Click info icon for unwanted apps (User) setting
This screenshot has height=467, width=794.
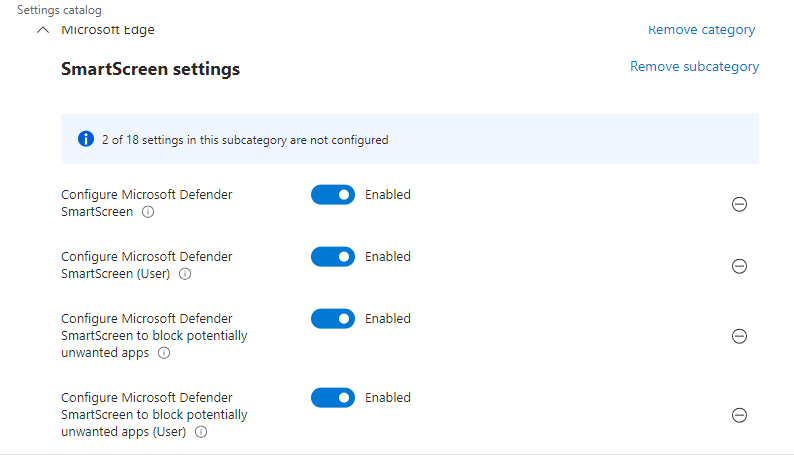tap(201, 432)
